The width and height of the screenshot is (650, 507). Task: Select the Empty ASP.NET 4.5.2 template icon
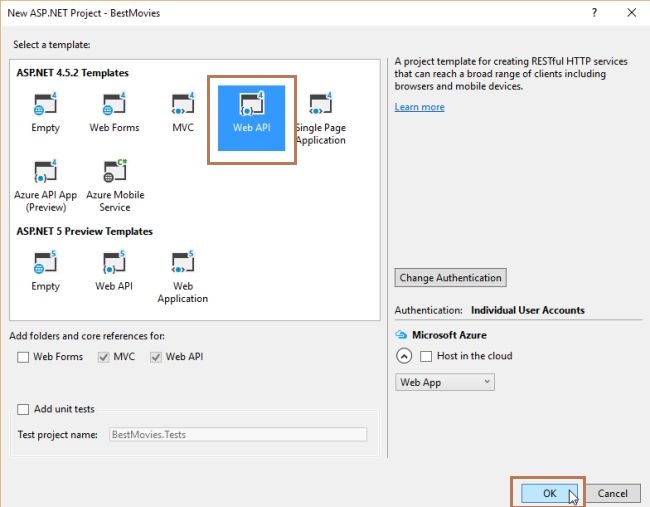coord(45,104)
